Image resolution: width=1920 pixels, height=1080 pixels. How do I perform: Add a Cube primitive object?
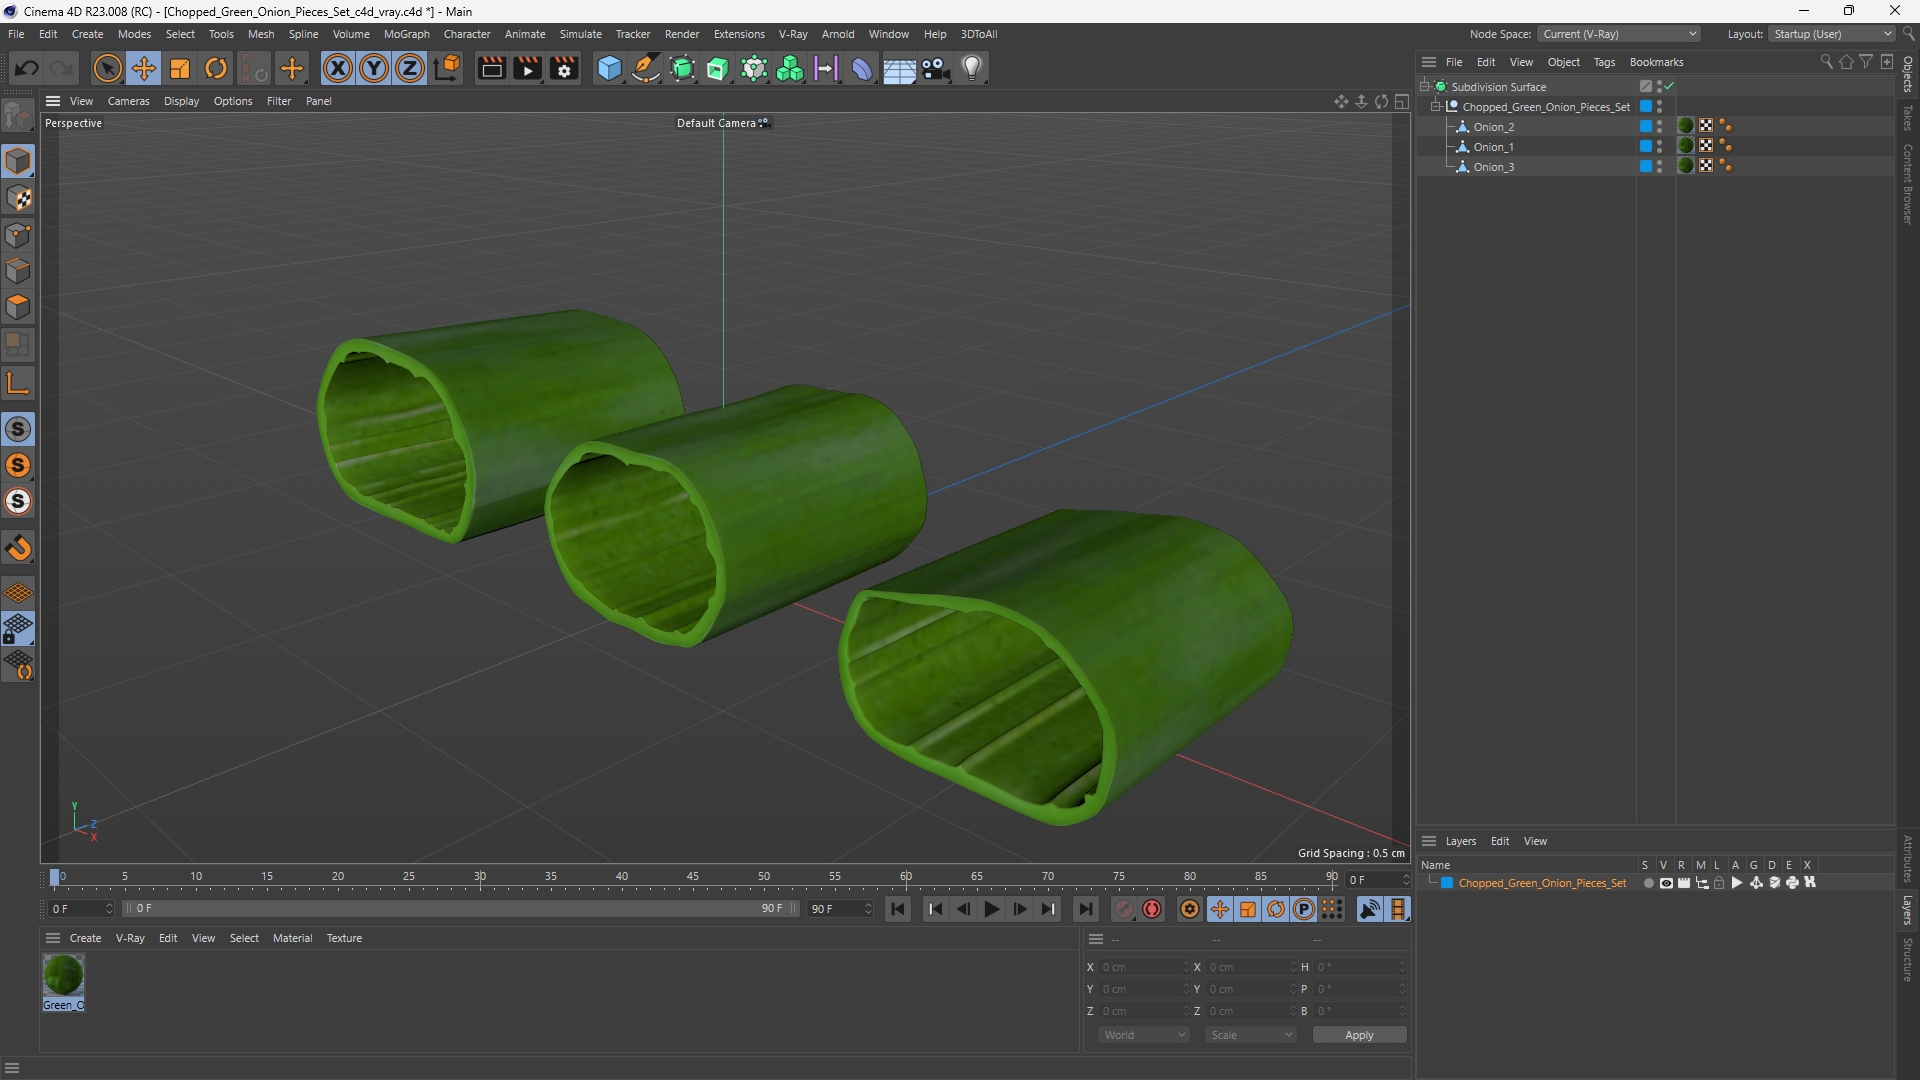609,68
